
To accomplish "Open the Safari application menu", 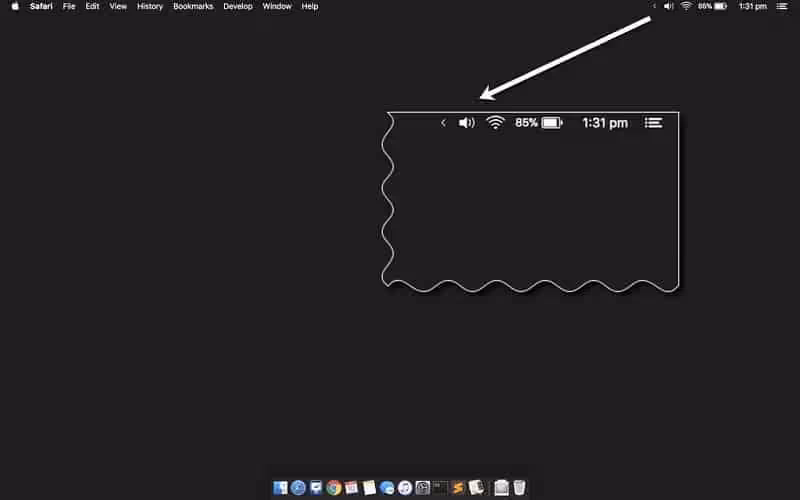I will [41, 6].
